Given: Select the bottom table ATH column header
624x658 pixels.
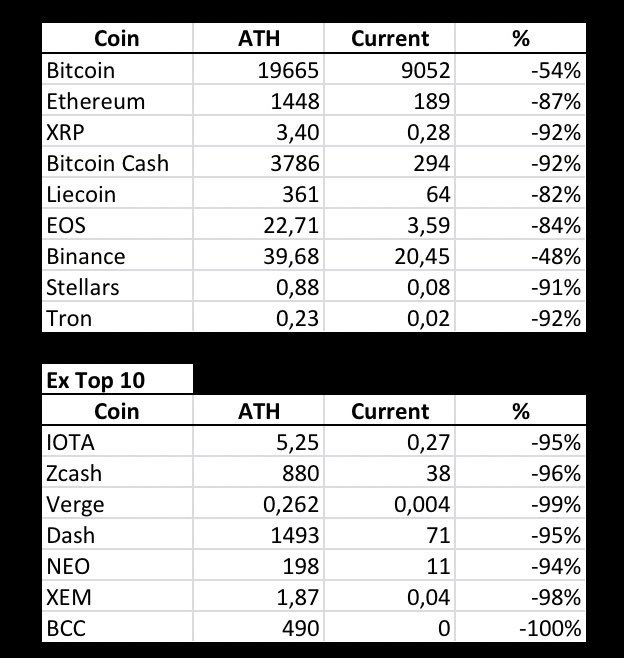Looking at the screenshot, I should click(258, 410).
